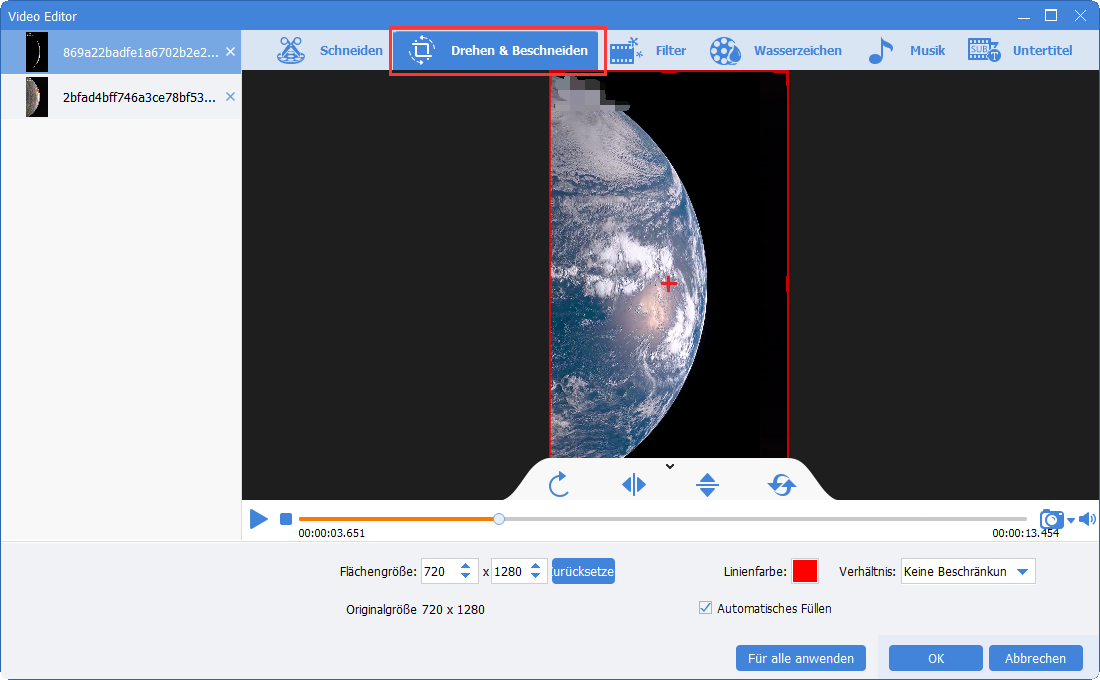Screen dimensions: 1100x680
Task: Mute audio with speaker icon
Action: point(1087,519)
